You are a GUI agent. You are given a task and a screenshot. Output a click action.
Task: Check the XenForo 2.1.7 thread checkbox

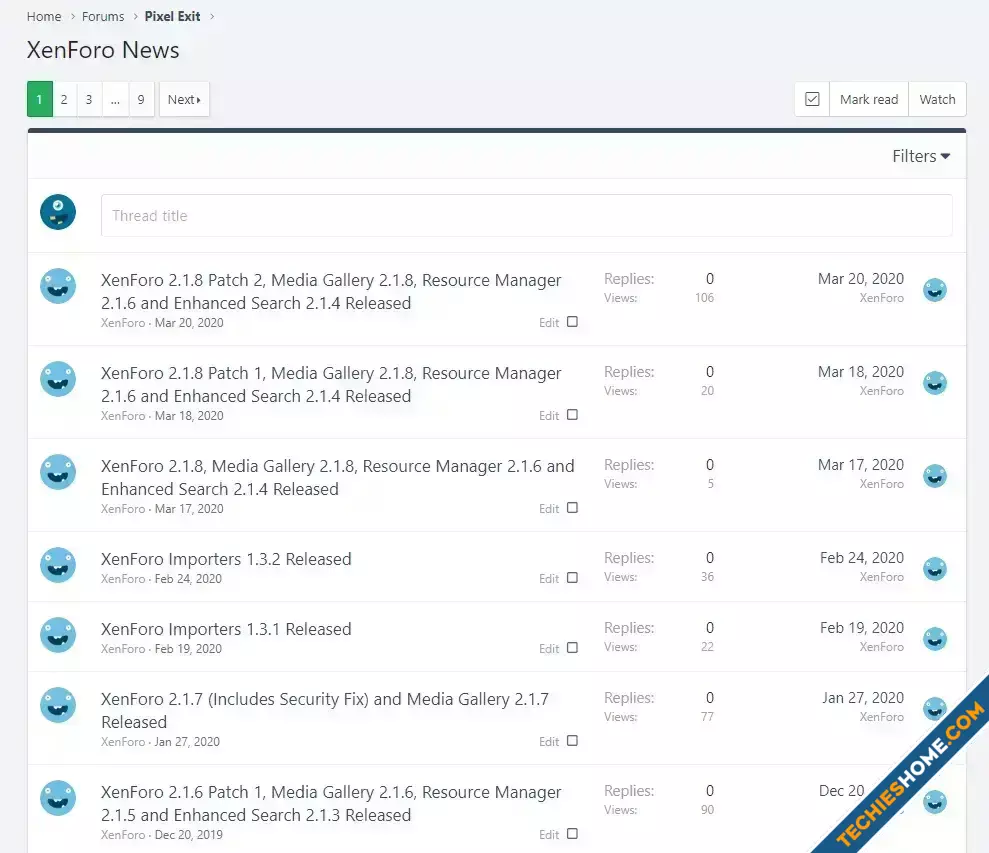coord(572,741)
